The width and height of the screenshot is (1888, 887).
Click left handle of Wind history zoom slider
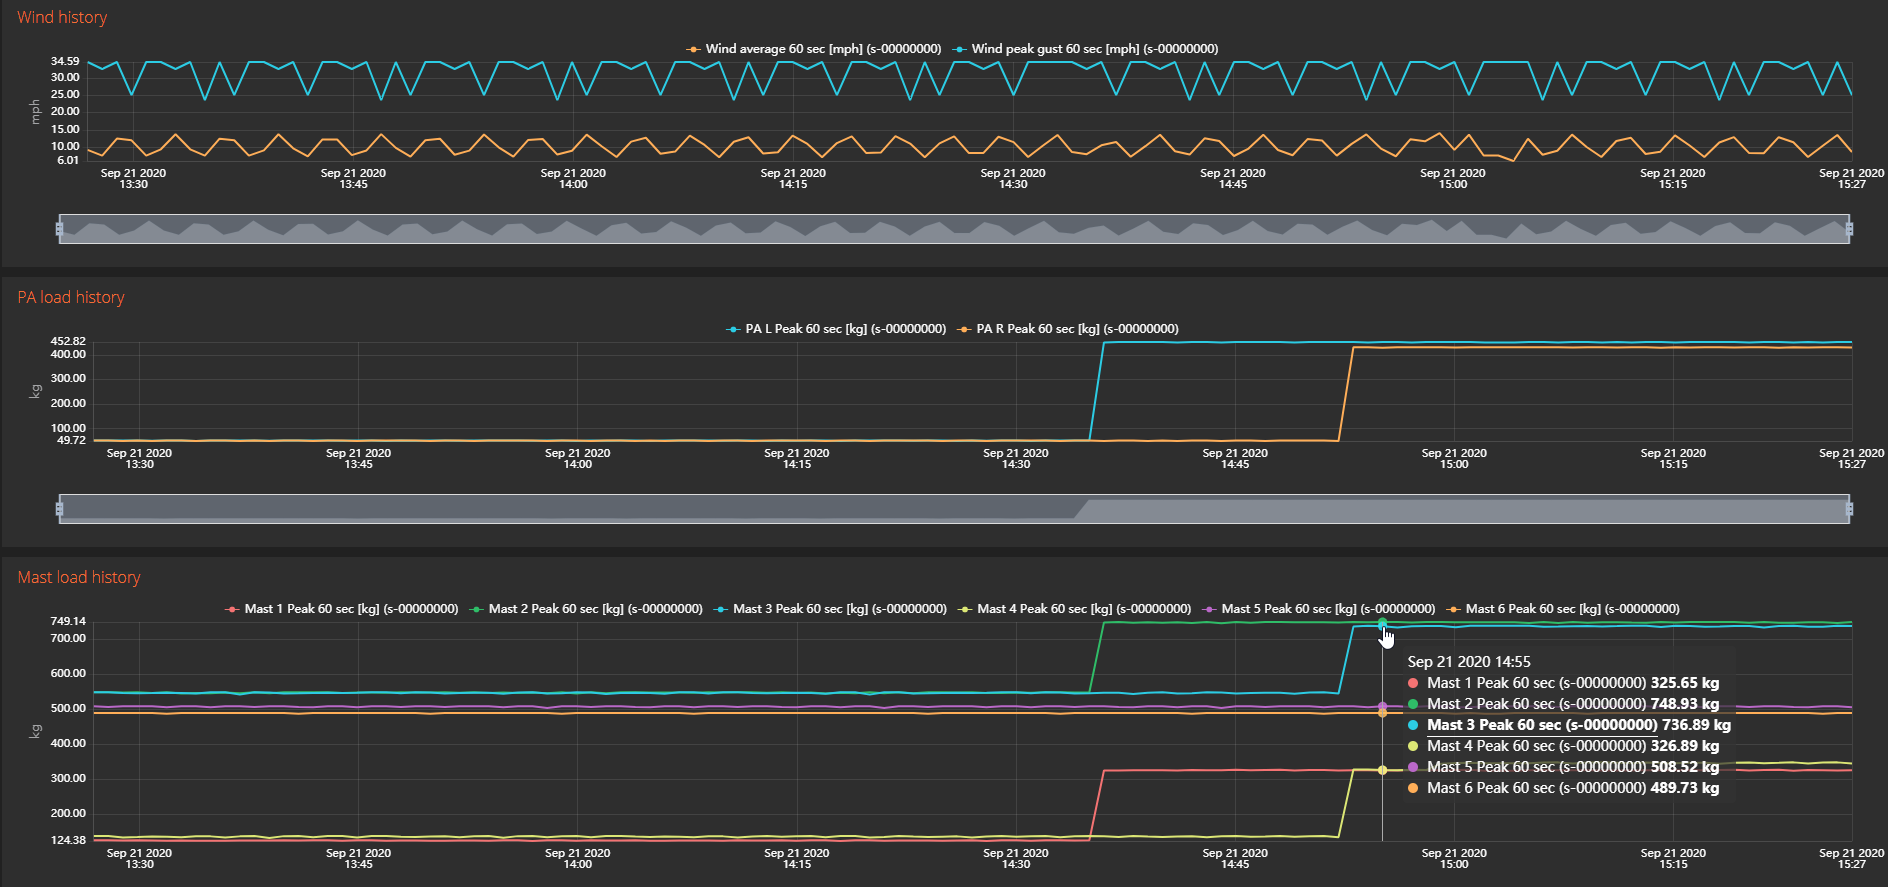(x=59, y=229)
